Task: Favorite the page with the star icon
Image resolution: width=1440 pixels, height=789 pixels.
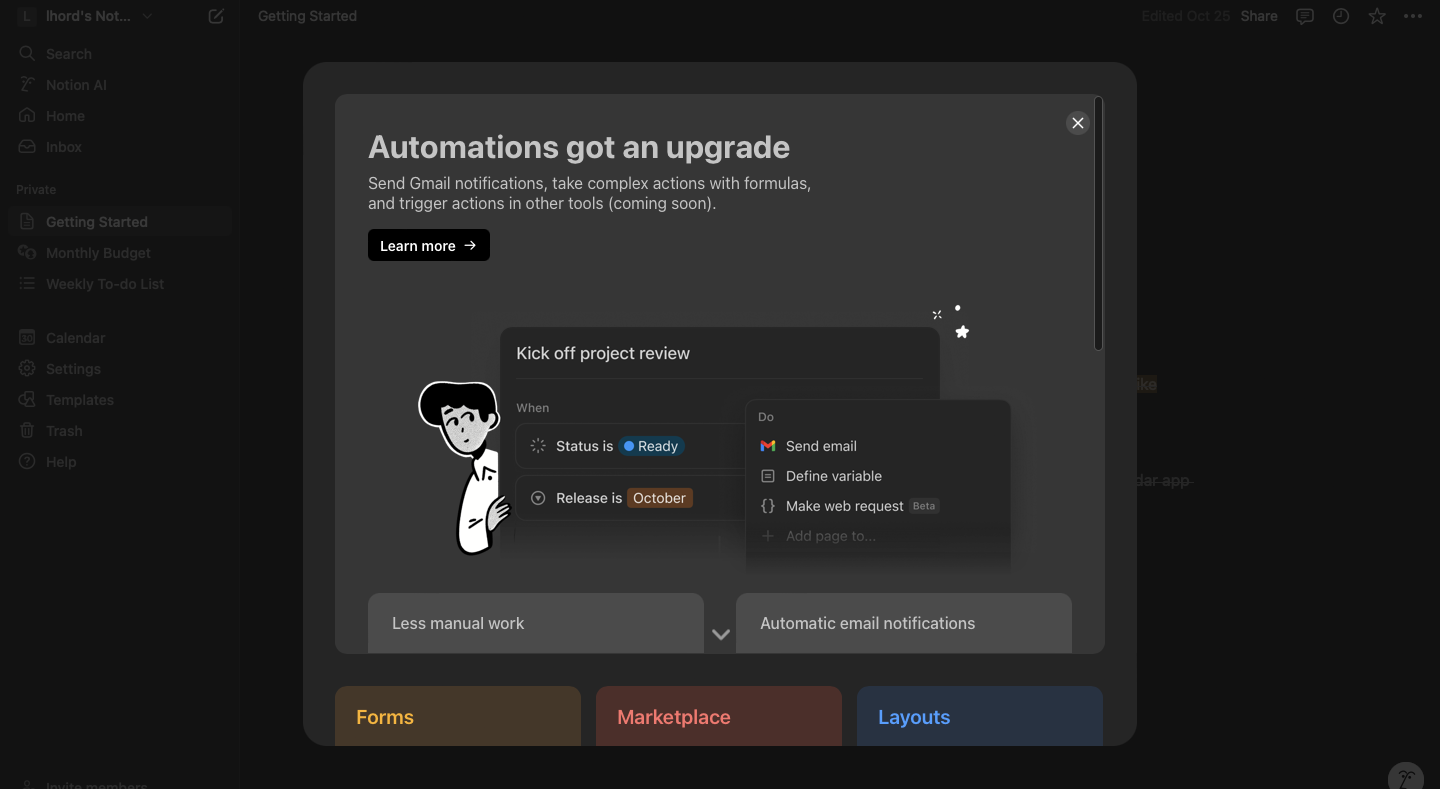Action: coord(1377,16)
